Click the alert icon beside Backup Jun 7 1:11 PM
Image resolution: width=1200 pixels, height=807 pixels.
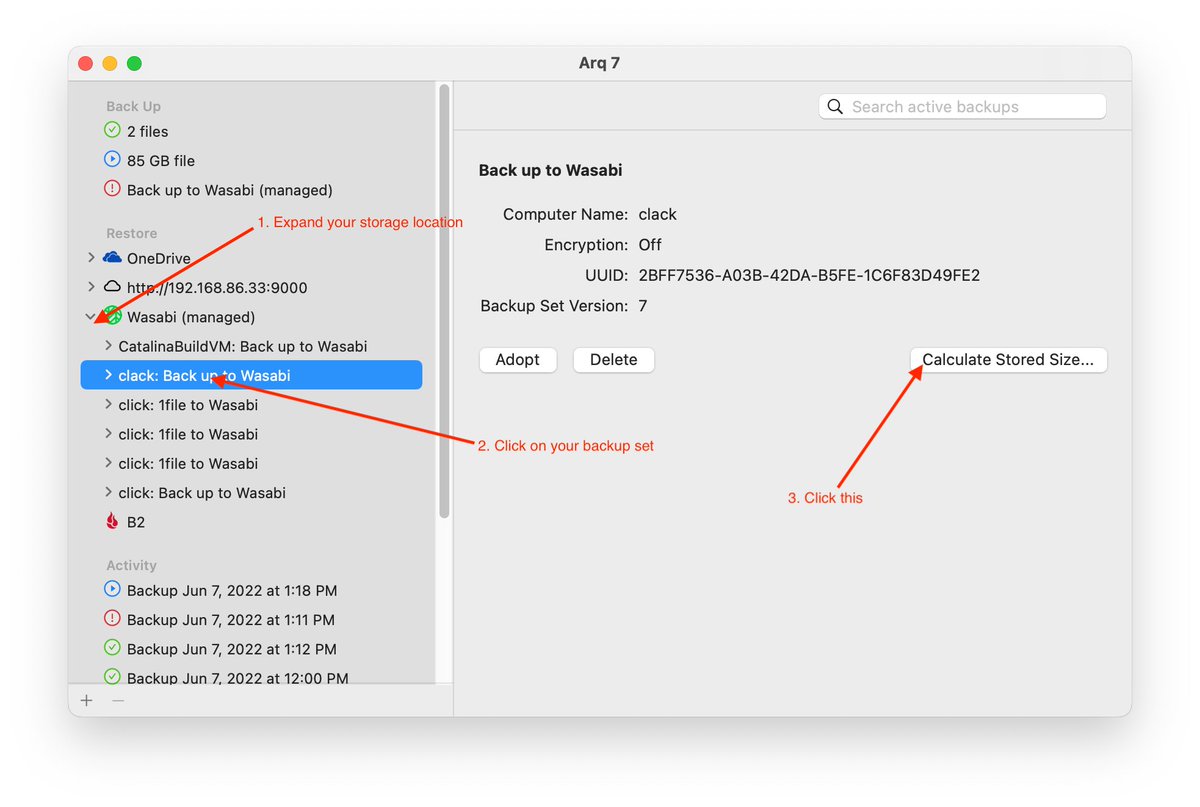112,619
